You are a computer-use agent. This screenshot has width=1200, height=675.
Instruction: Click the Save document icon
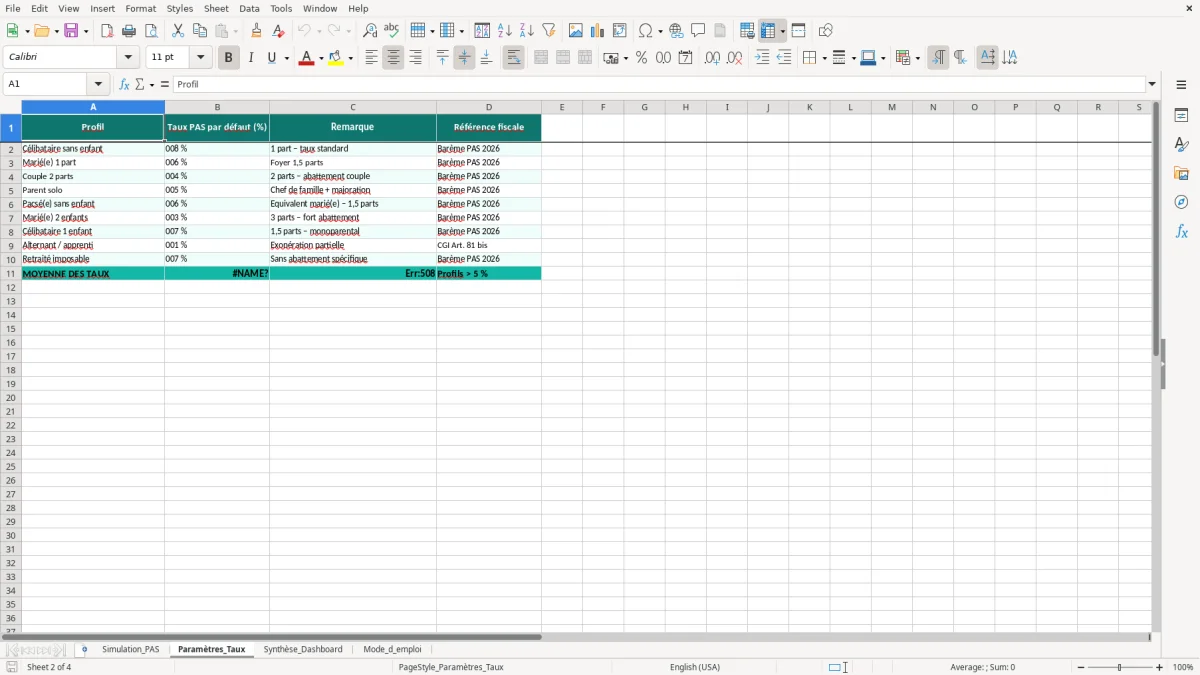[x=71, y=31]
